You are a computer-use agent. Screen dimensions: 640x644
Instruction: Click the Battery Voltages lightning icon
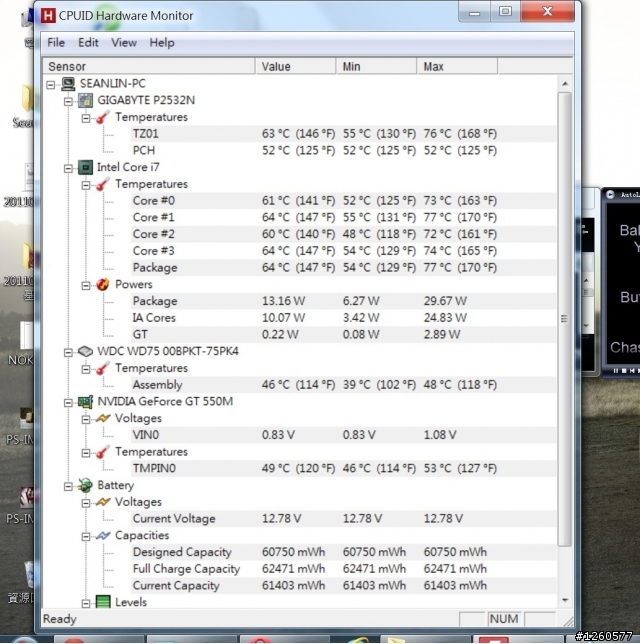point(103,502)
